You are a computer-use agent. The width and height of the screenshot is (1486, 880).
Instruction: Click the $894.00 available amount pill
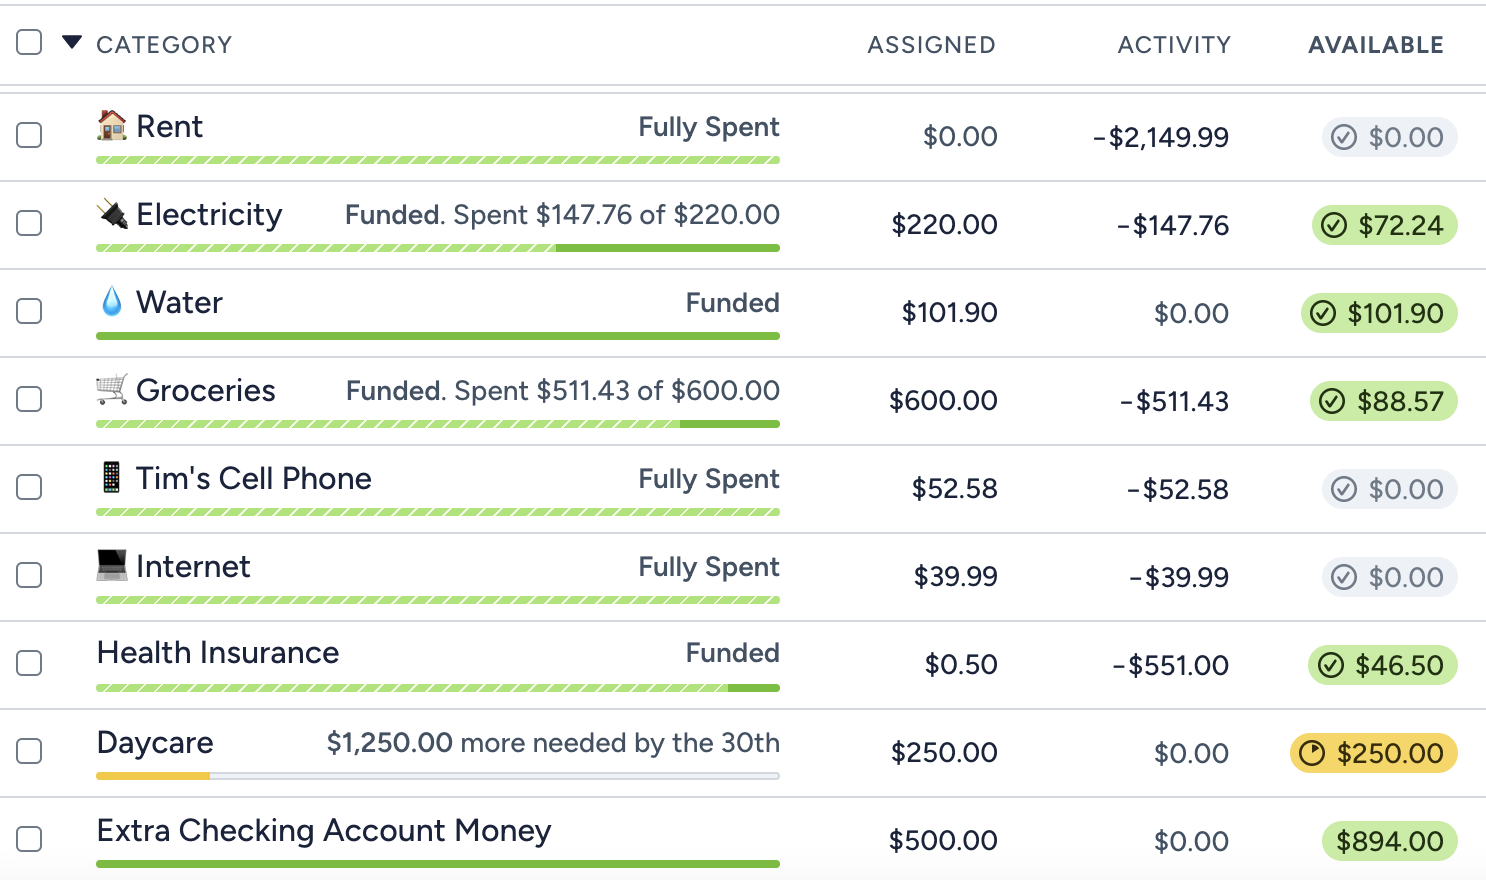(1390, 841)
